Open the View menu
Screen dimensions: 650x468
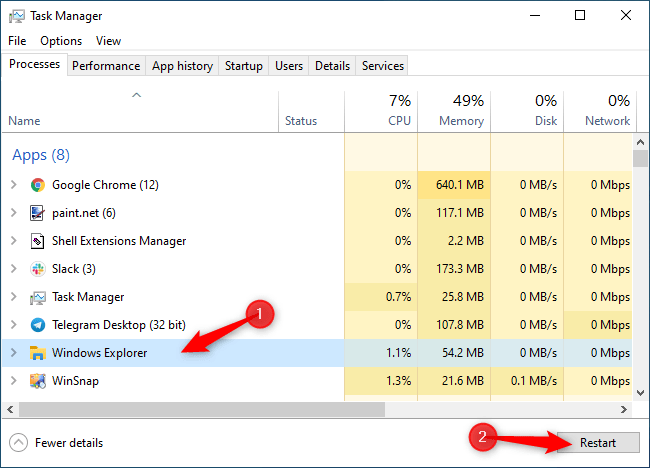tap(108, 41)
